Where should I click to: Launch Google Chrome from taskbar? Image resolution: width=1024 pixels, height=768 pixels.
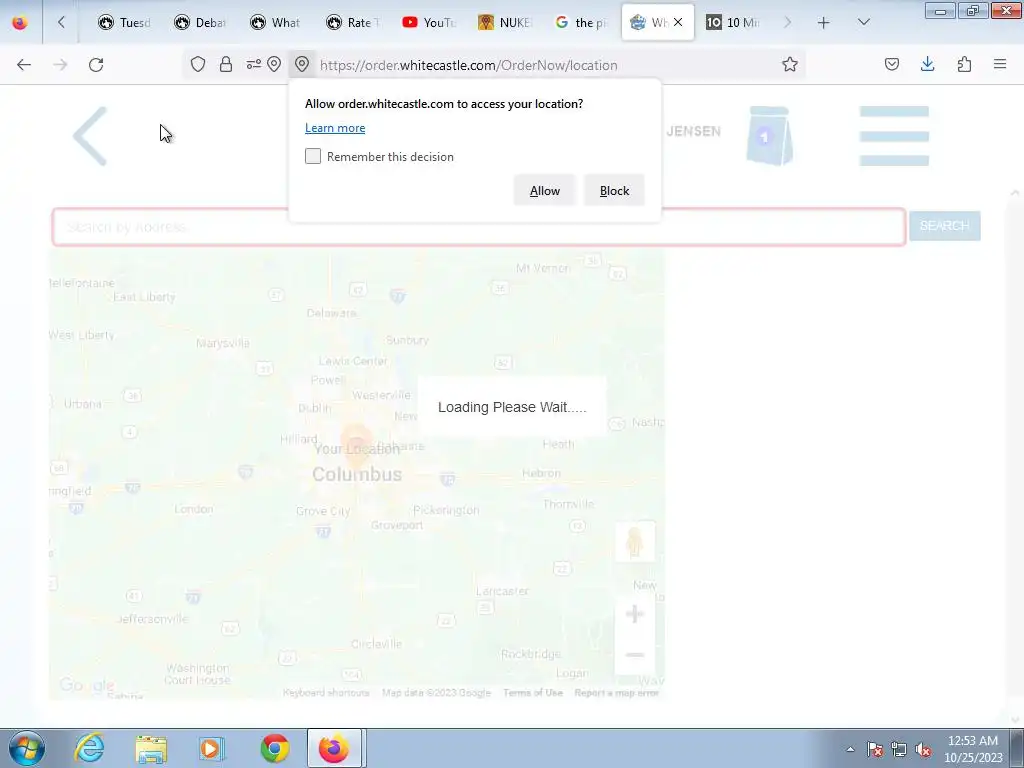275,748
